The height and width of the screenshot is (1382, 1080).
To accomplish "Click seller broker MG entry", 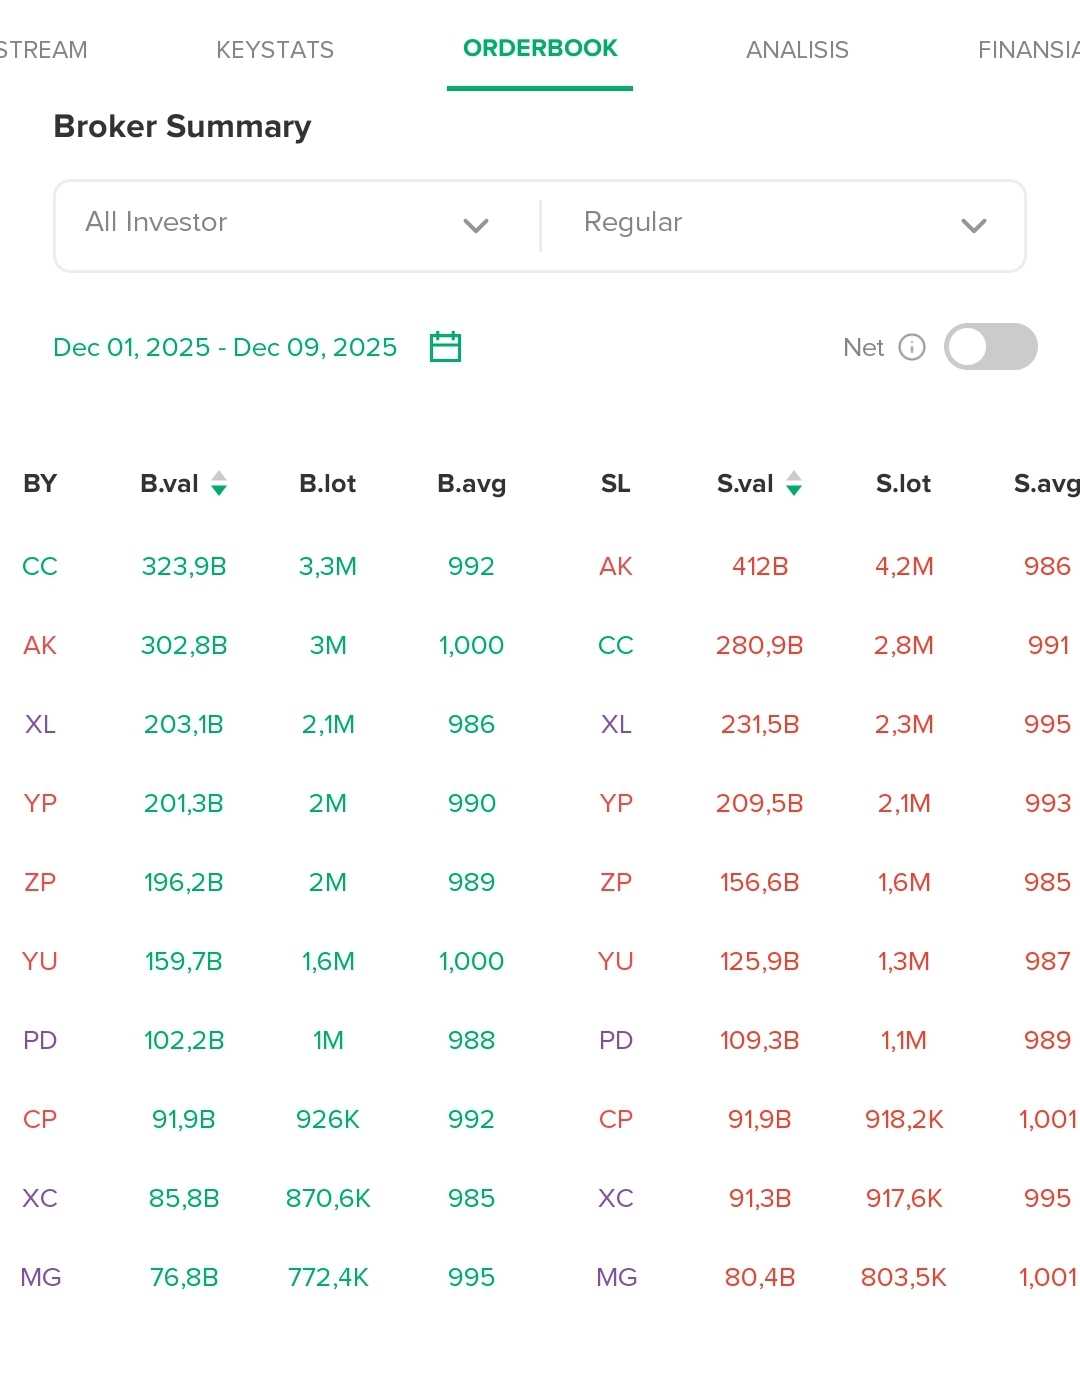I will (617, 1277).
